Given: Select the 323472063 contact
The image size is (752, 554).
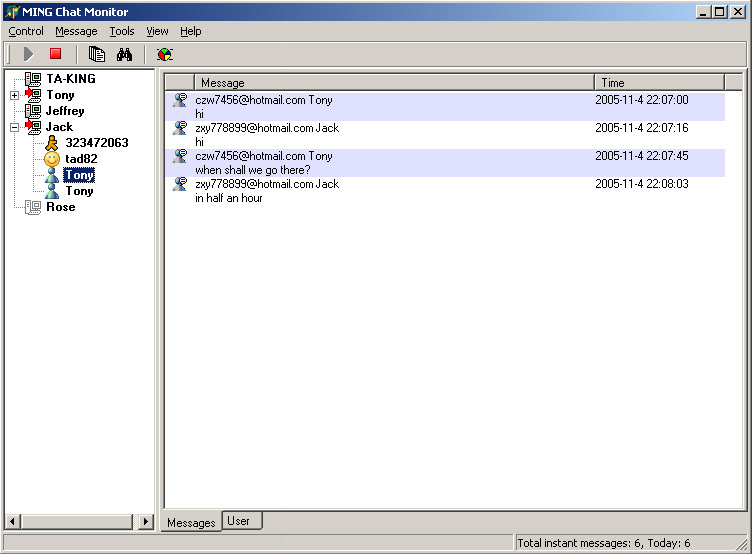Looking at the screenshot, I should pos(97,143).
